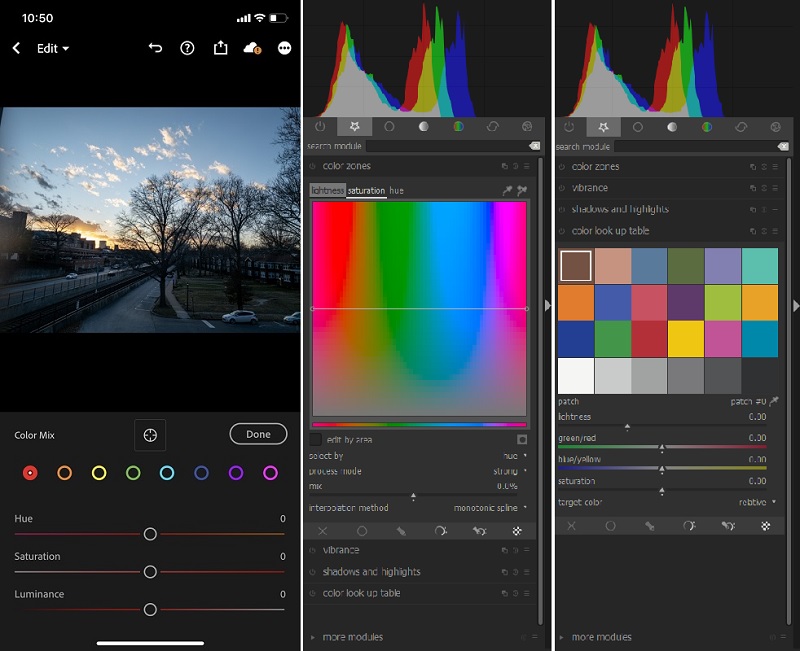Enable the edit by area checkbox
Image resolution: width=800 pixels, height=651 pixels.
pos(316,439)
